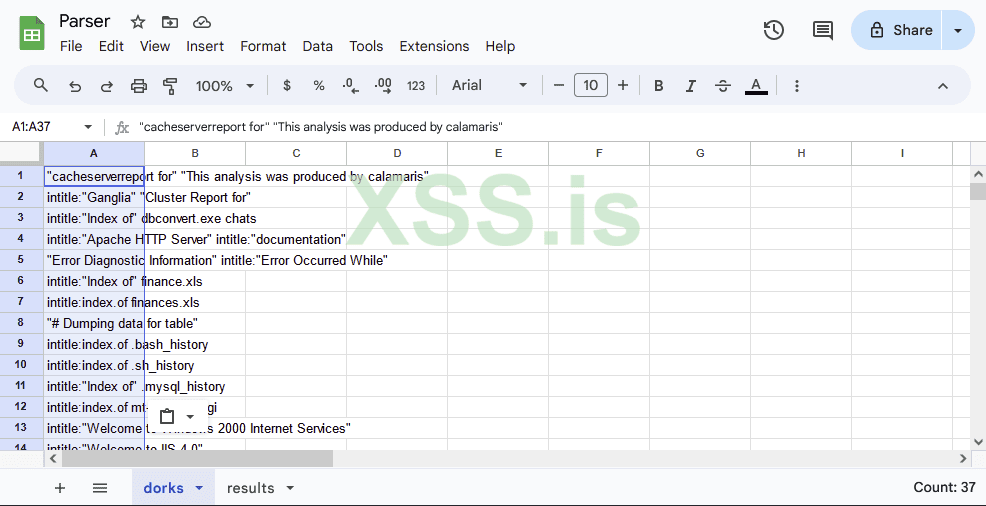Screen dimensions: 986x506
Task: Decrease decimal places
Action: [351, 85]
